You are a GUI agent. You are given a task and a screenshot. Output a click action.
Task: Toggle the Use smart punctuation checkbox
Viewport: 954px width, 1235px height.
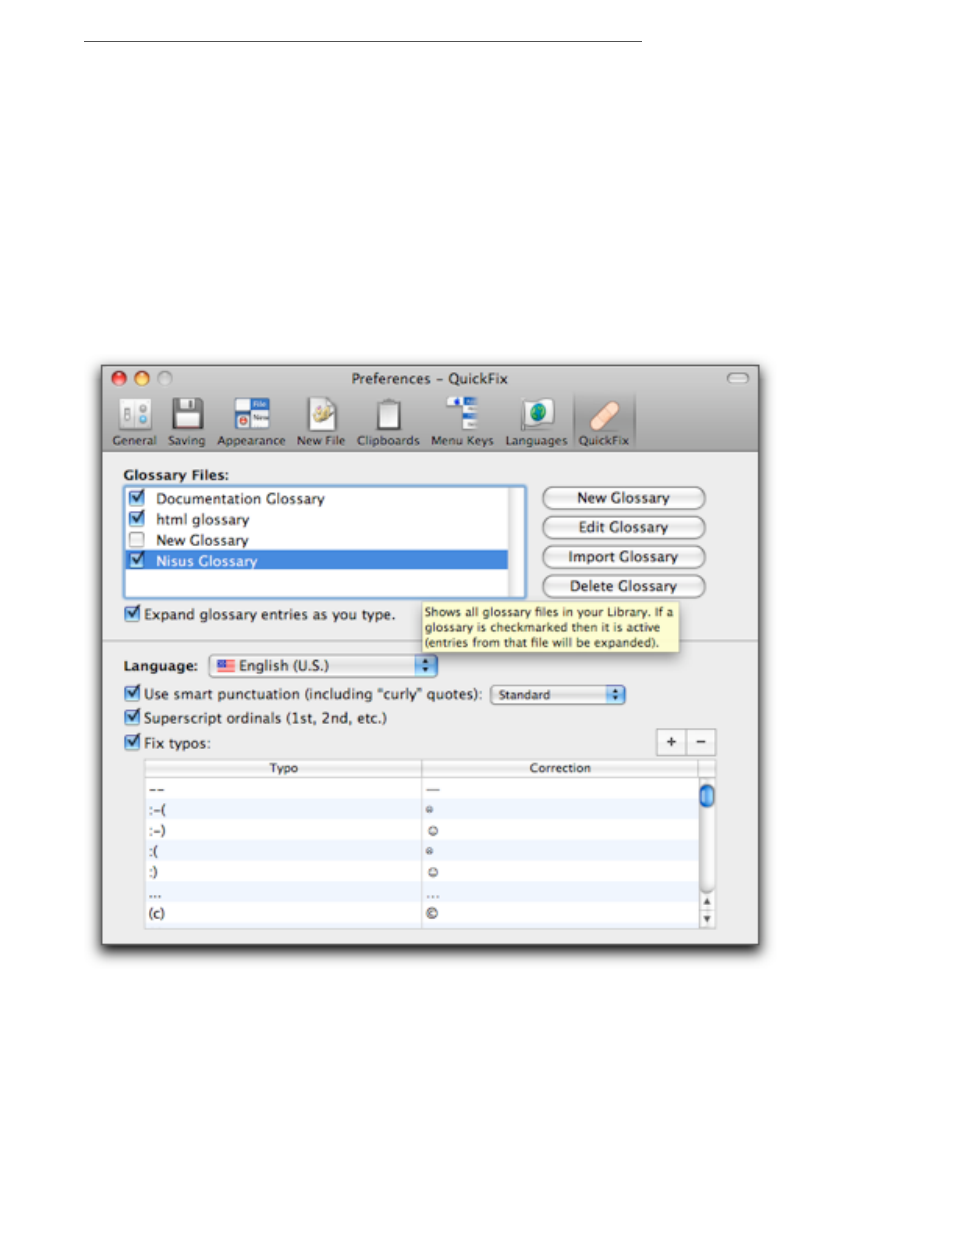click(131, 693)
